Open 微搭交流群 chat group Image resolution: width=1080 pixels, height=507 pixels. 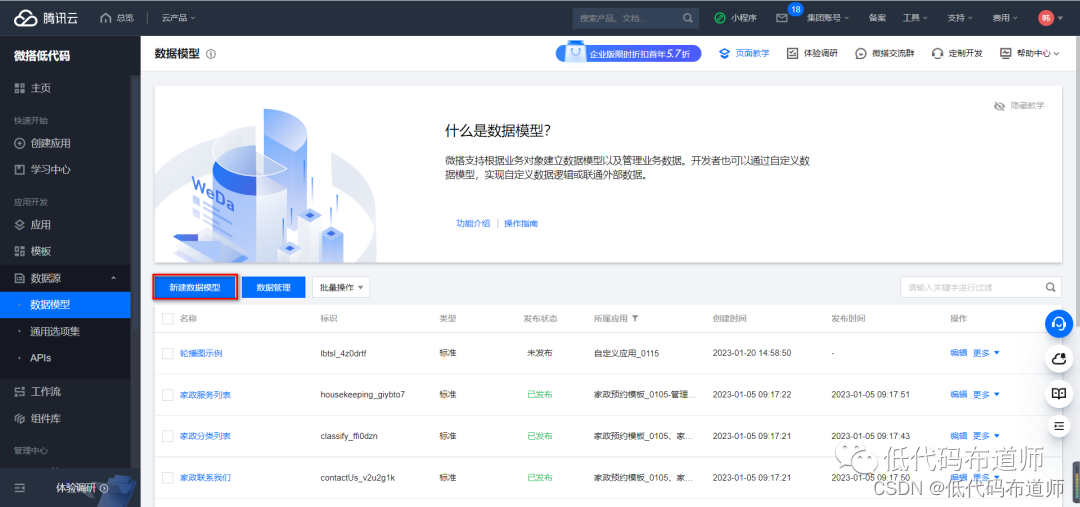(x=885, y=53)
